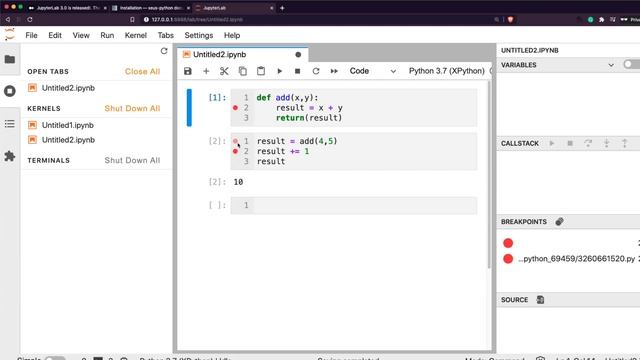Screen dimensions: 640x360
Task: Open the Tabs menu
Action: click(166, 36)
